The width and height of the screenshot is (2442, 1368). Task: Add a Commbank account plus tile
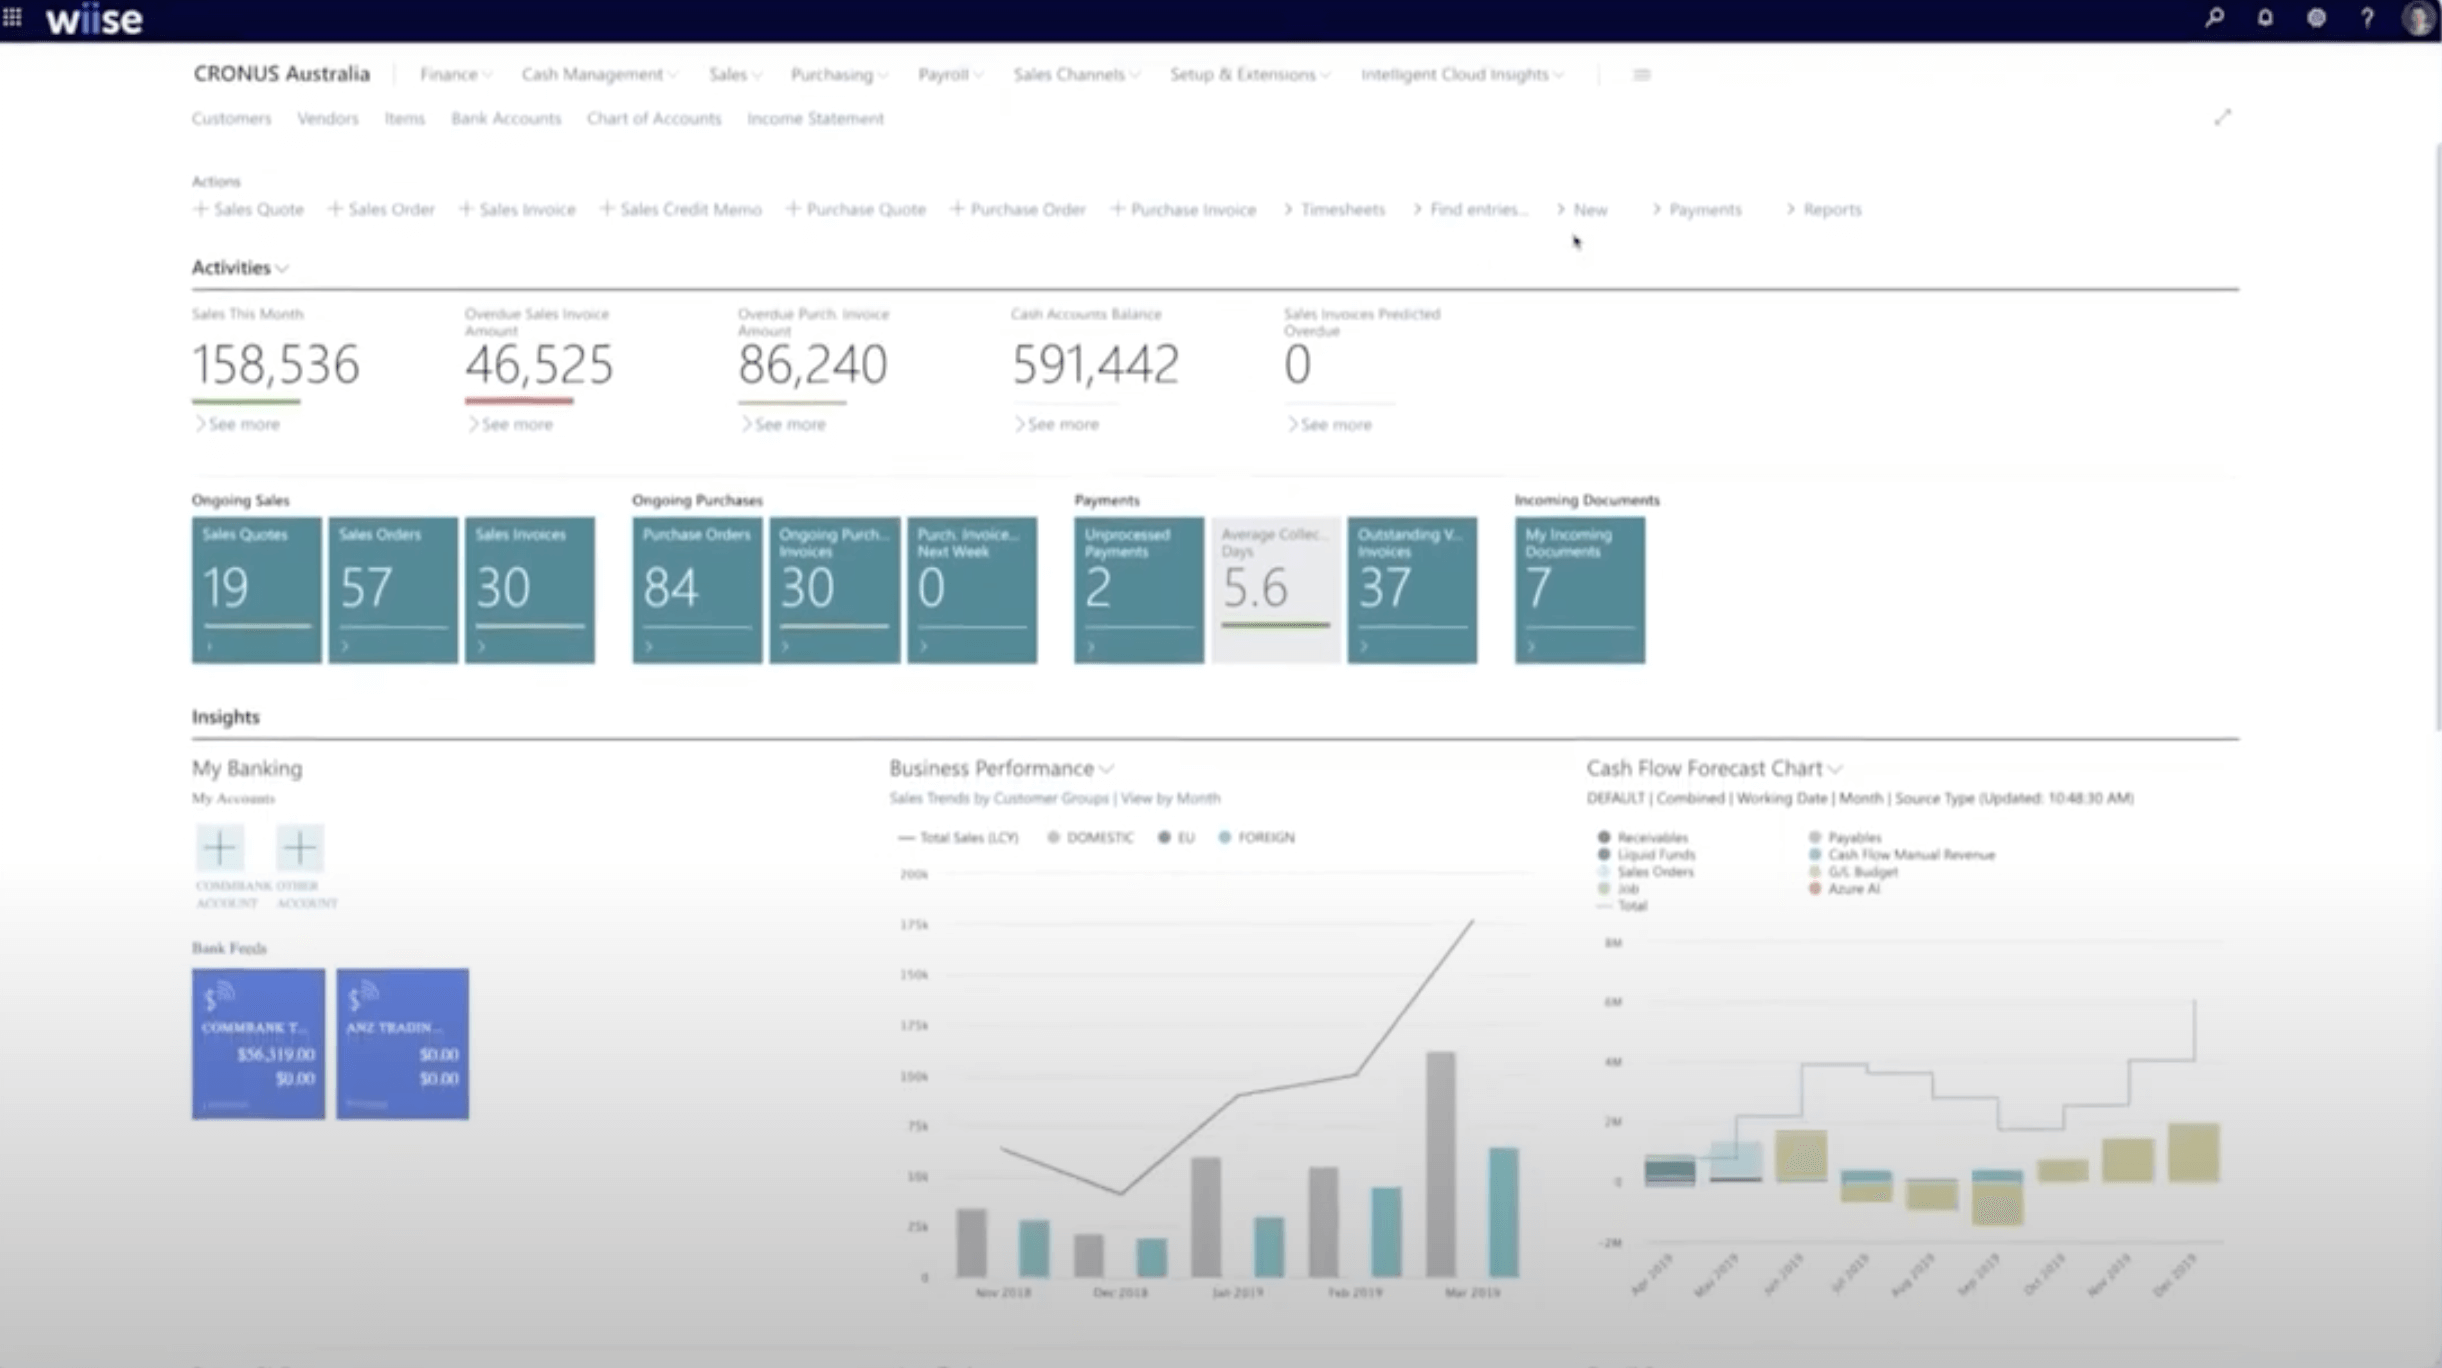point(220,848)
